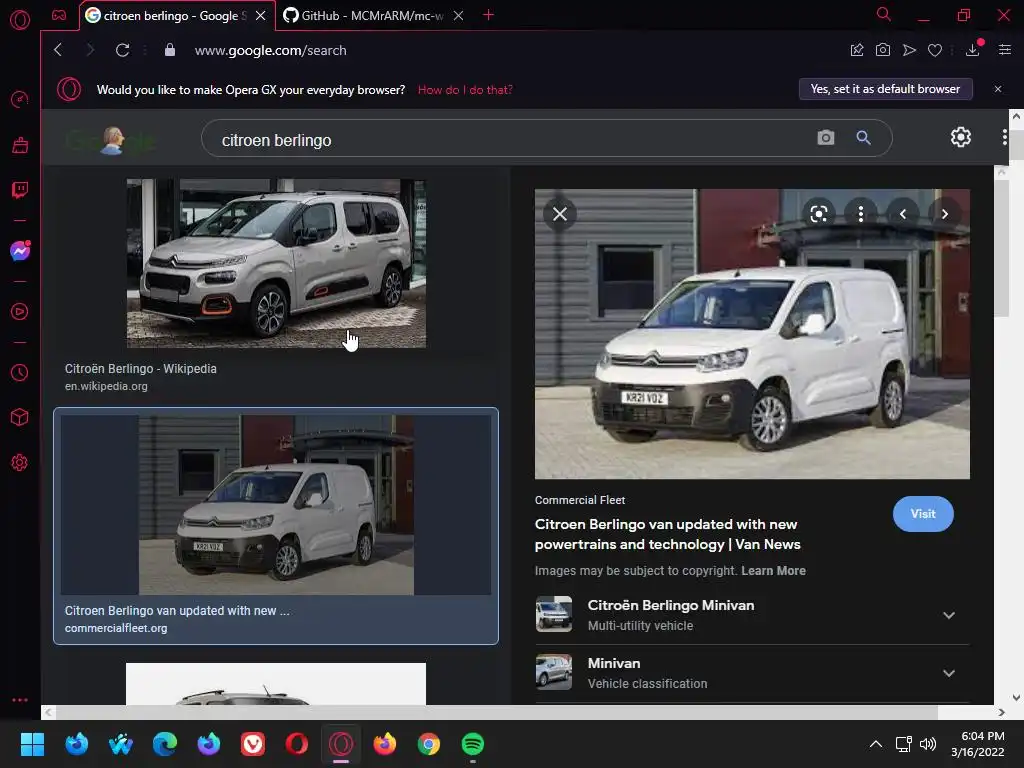Search inside image with Lens icon
The image size is (1024, 768).
pyautogui.click(x=819, y=214)
